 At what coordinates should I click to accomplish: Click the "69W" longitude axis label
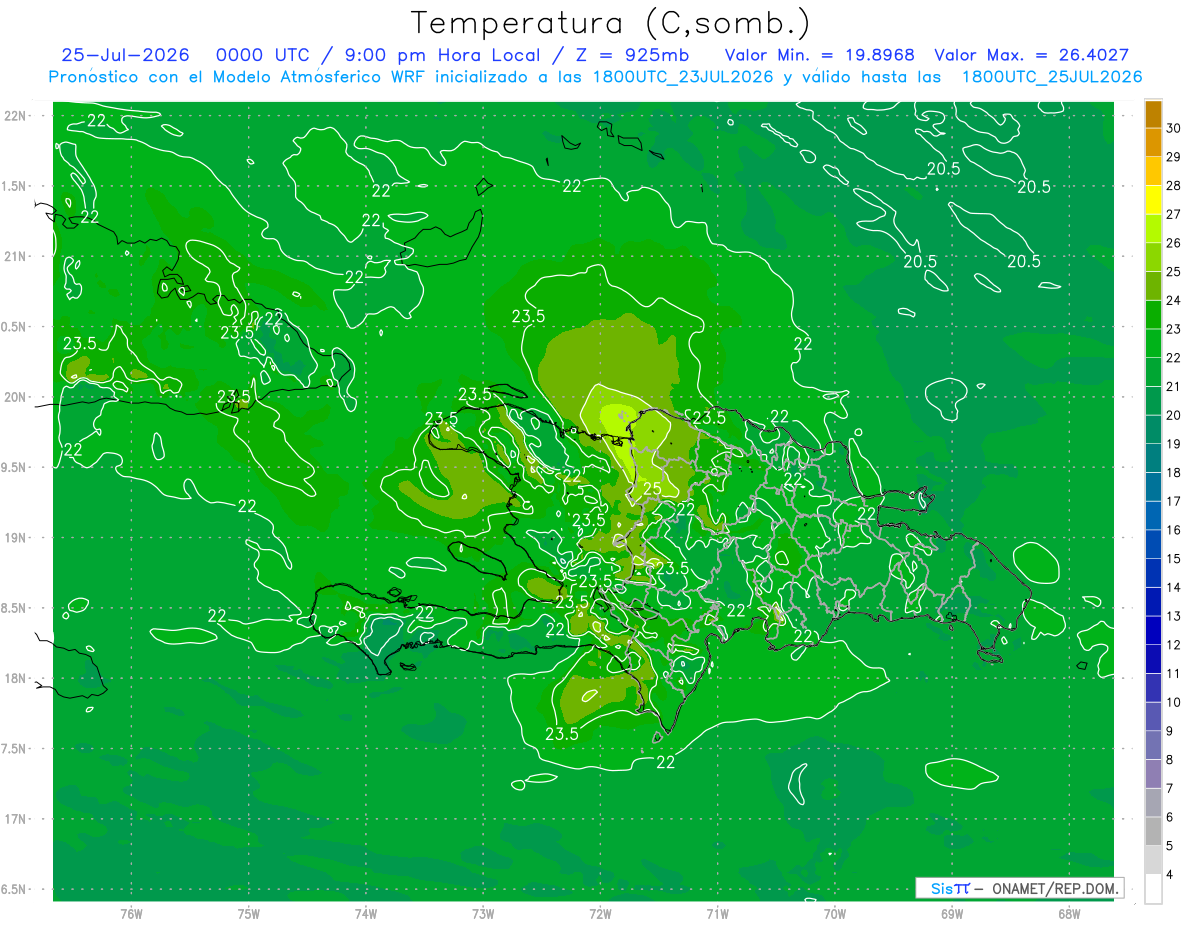coord(952,913)
